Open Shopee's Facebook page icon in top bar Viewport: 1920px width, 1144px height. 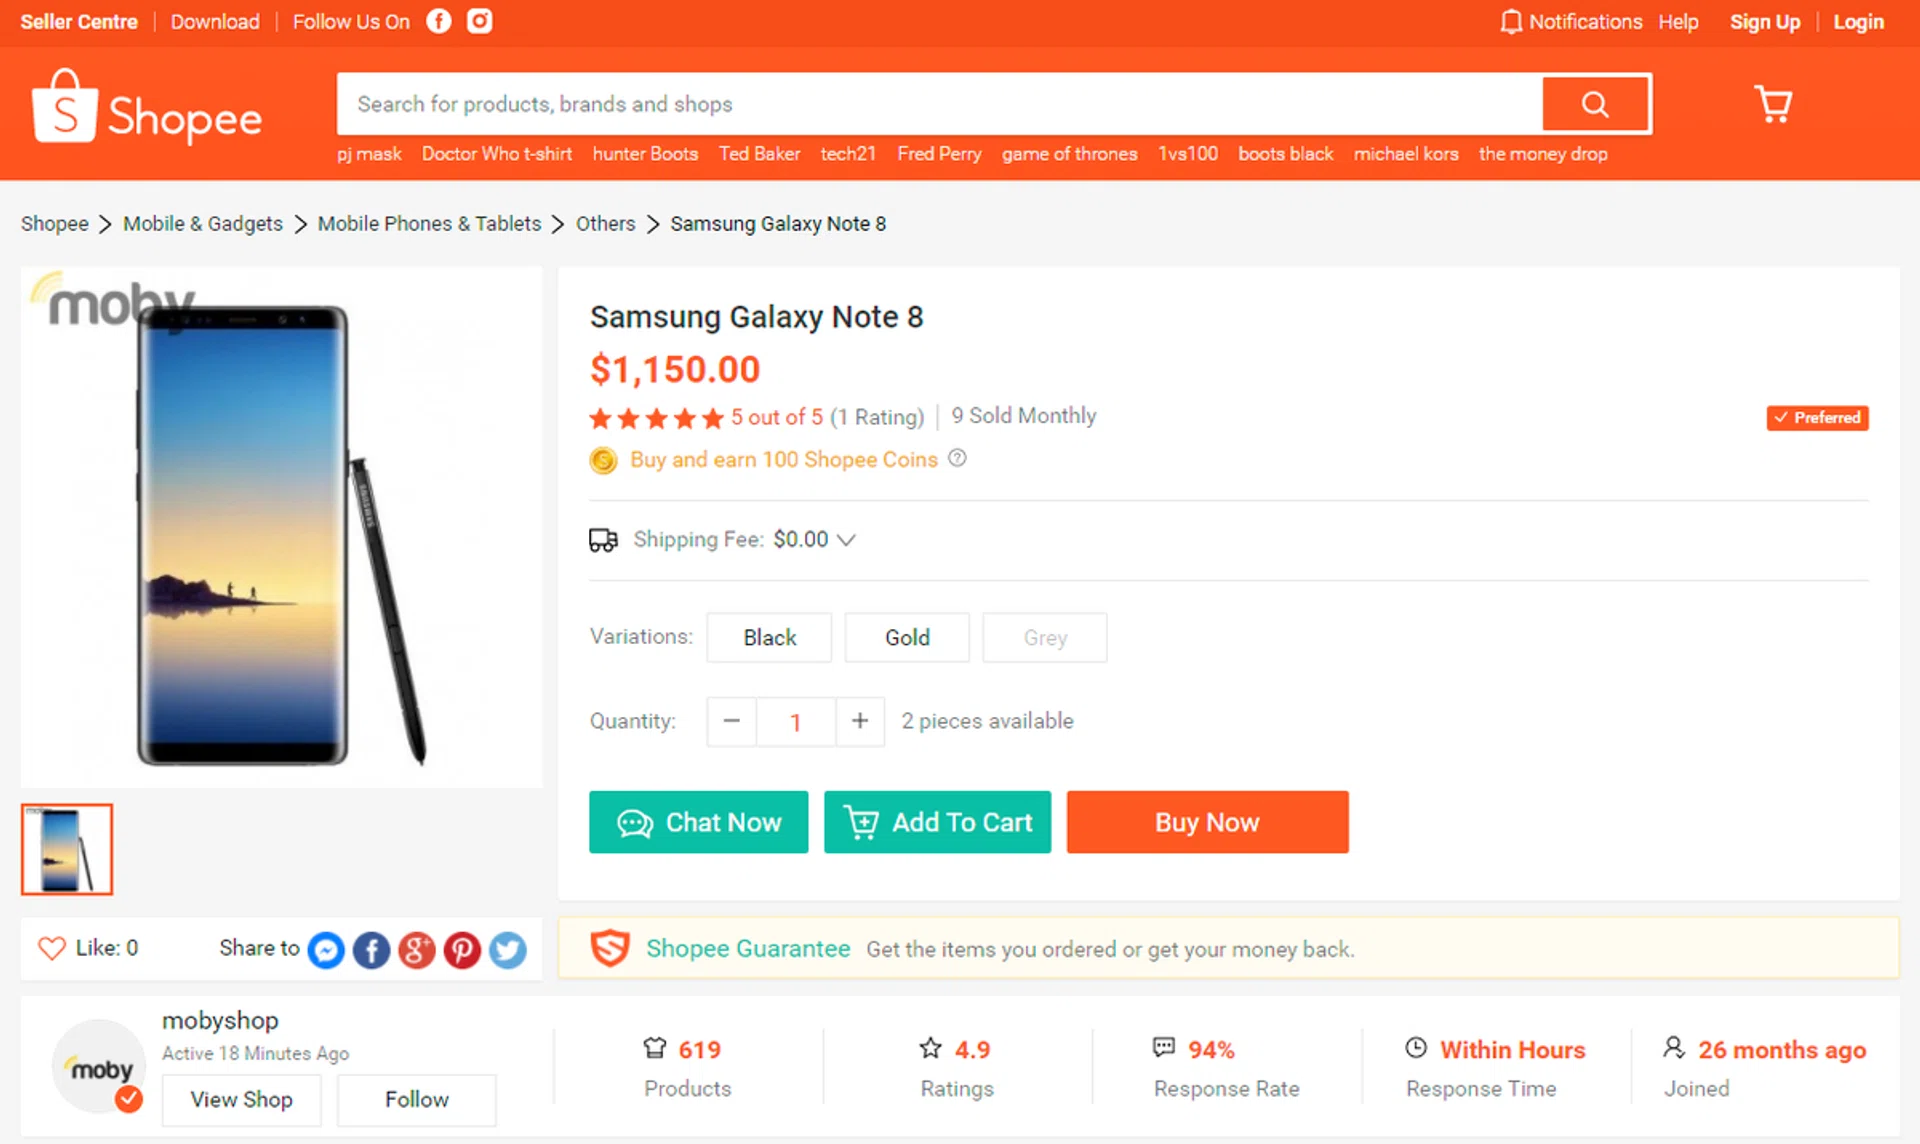pos(439,21)
